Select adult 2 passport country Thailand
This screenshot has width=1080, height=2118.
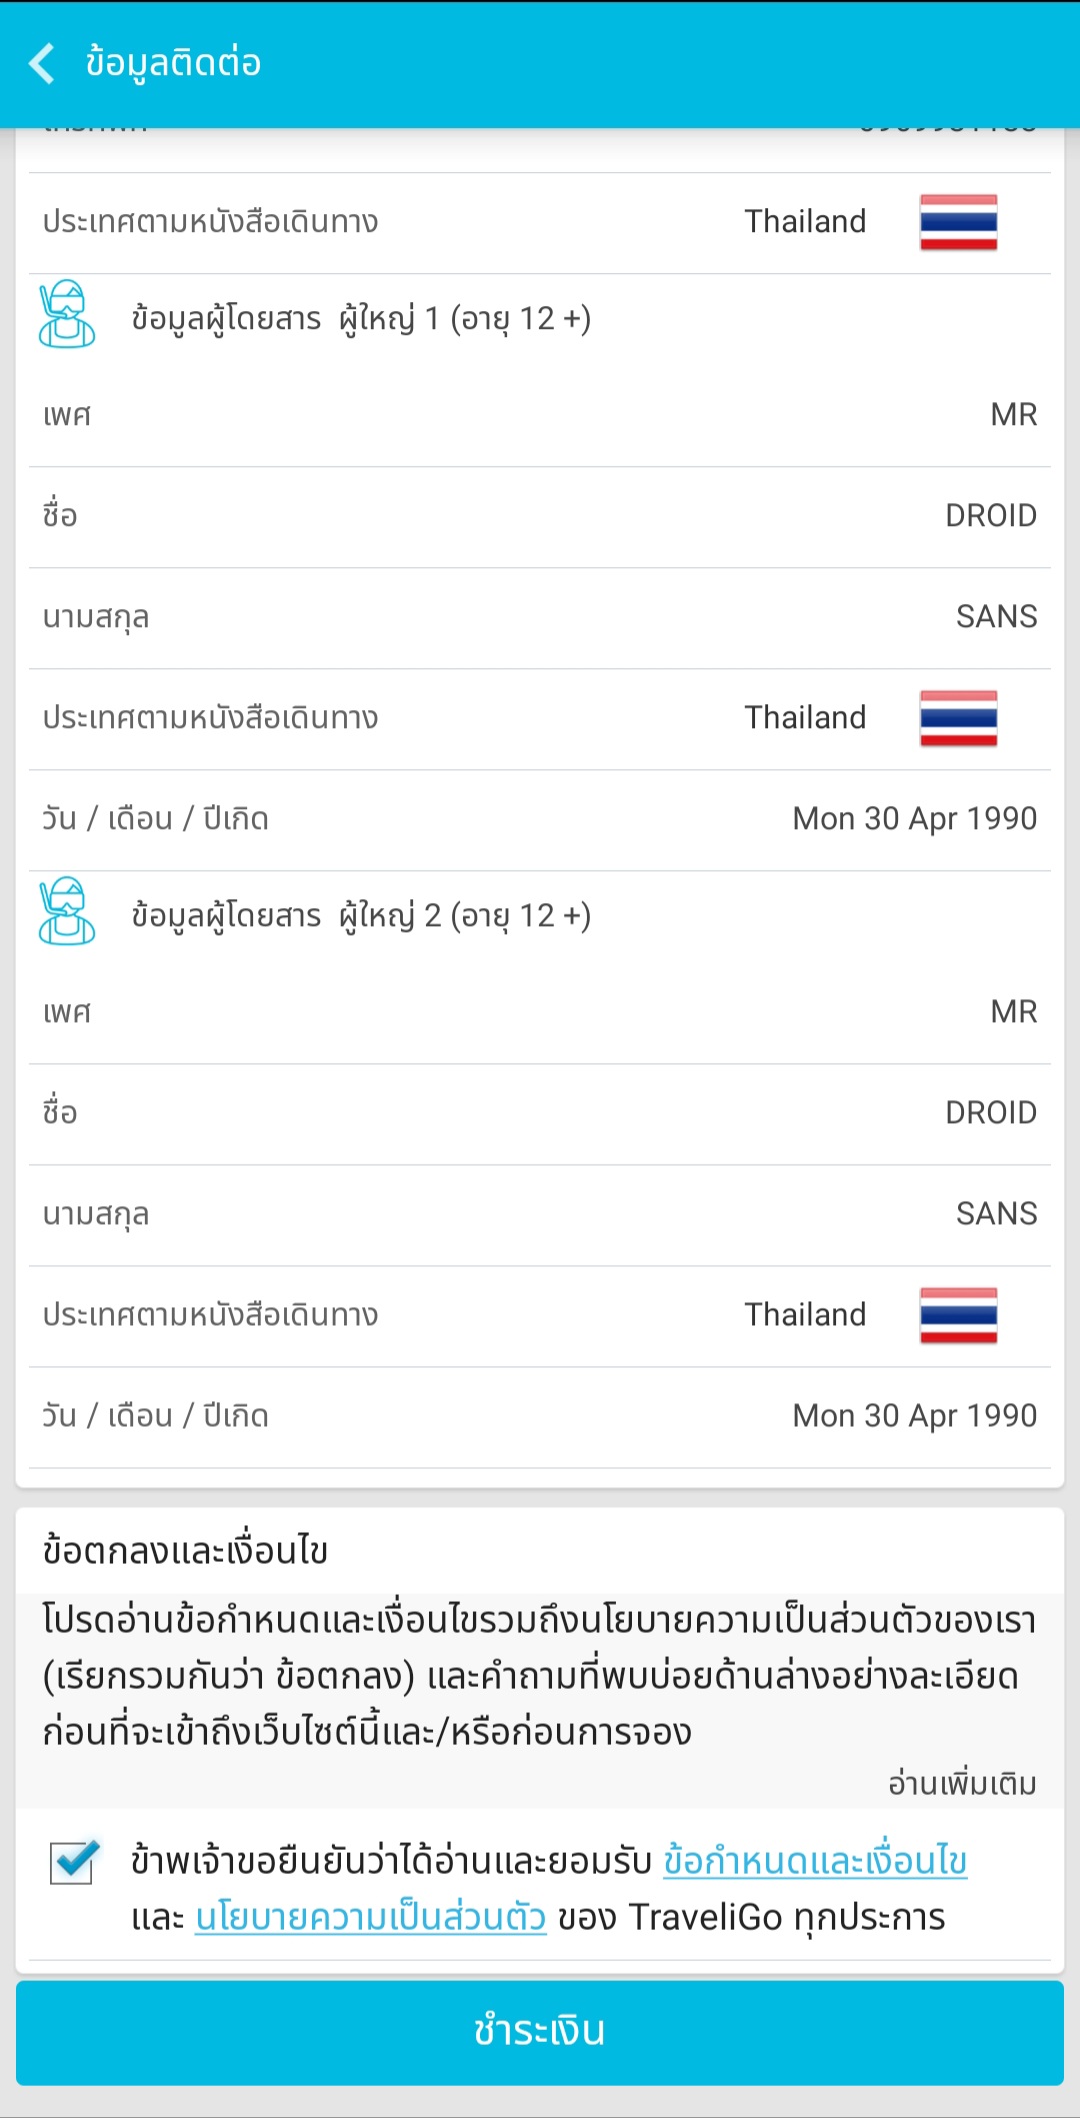[x=805, y=1315]
